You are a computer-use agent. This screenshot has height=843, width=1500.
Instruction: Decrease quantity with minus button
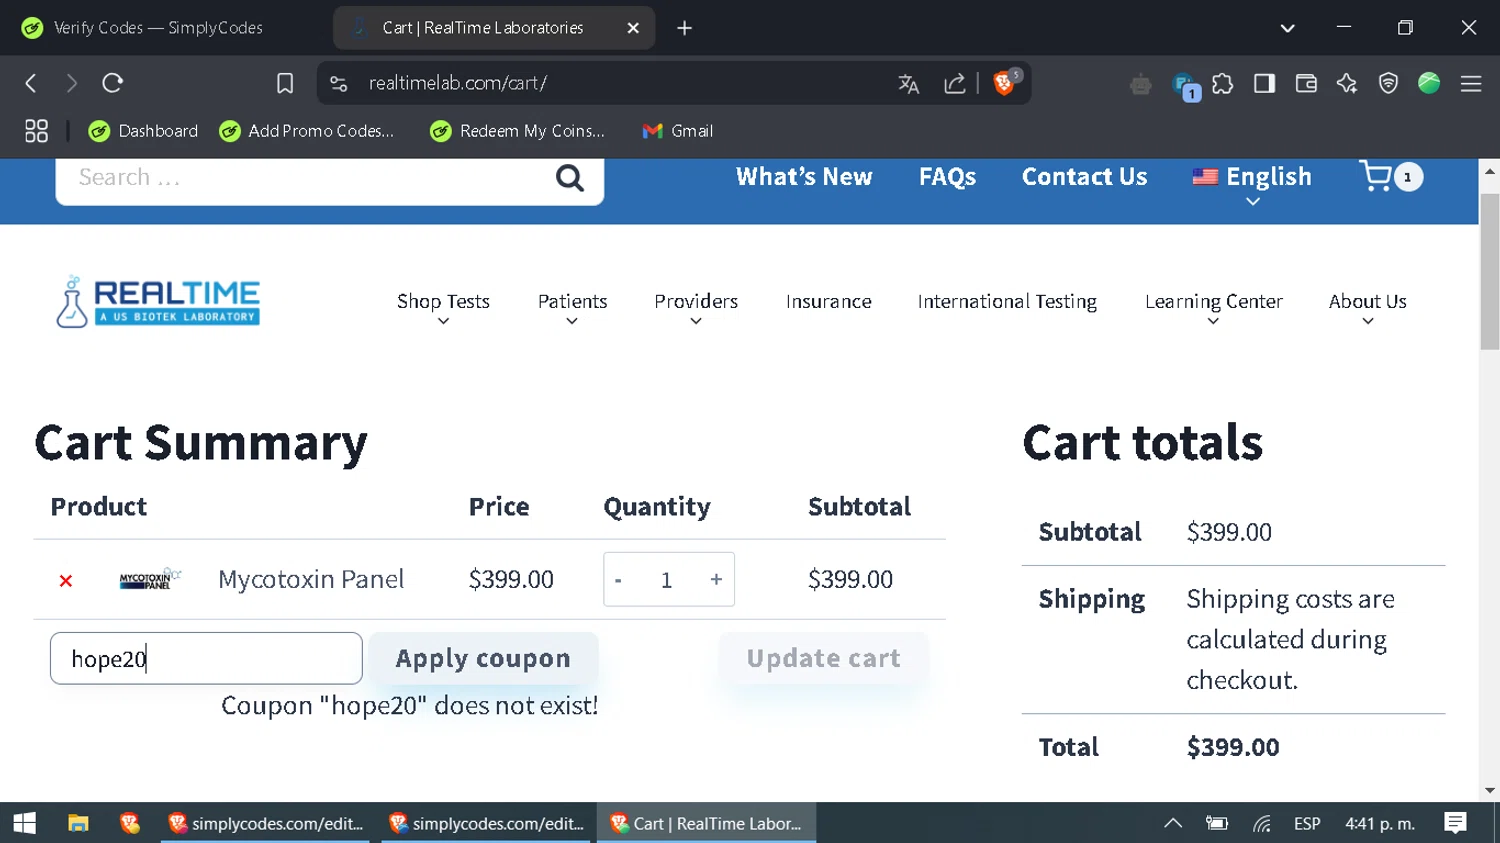click(x=618, y=580)
